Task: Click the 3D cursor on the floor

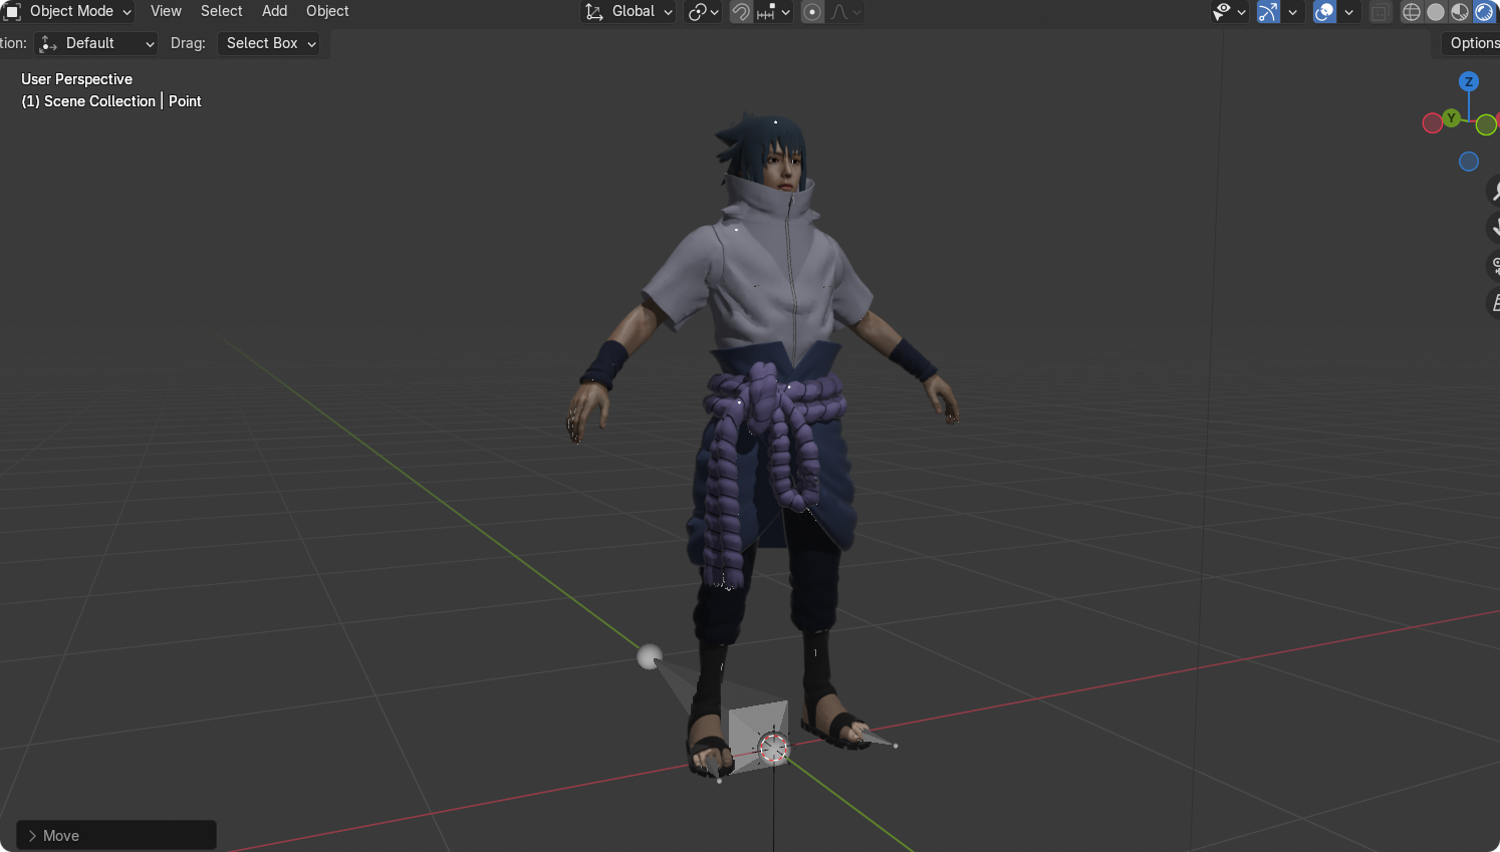Action: point(773,748)
